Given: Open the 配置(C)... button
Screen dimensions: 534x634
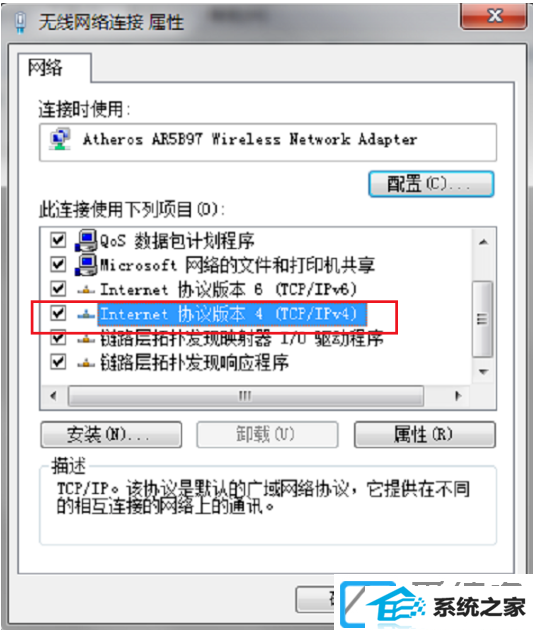Looking at the screenshot, I should [x=431, y=184].
